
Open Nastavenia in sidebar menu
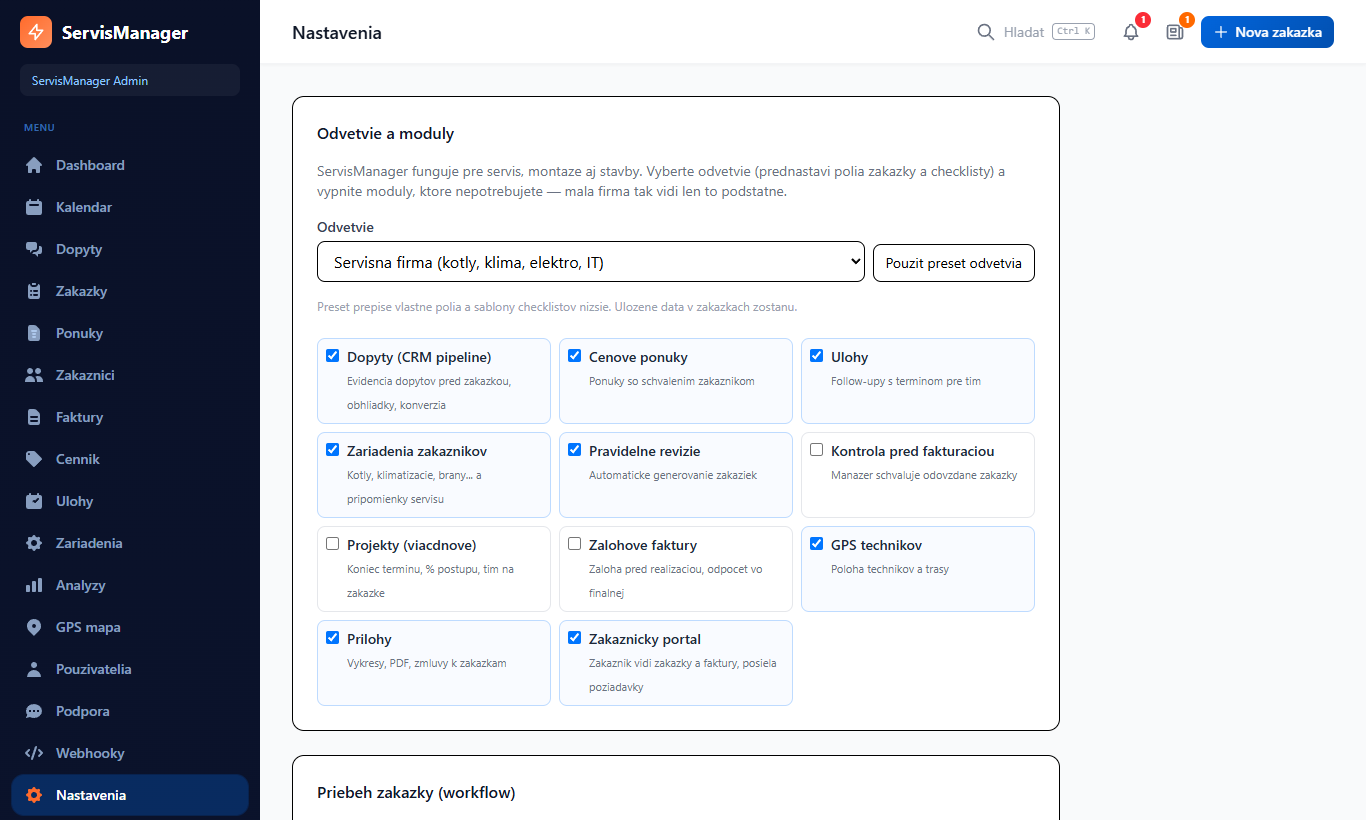coord(130,795)
